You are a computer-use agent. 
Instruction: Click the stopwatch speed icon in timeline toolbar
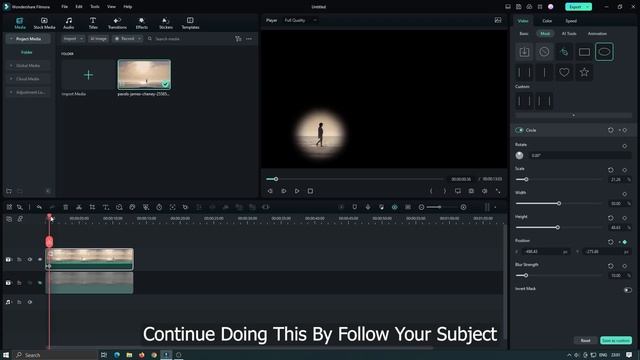coord(159,207)
